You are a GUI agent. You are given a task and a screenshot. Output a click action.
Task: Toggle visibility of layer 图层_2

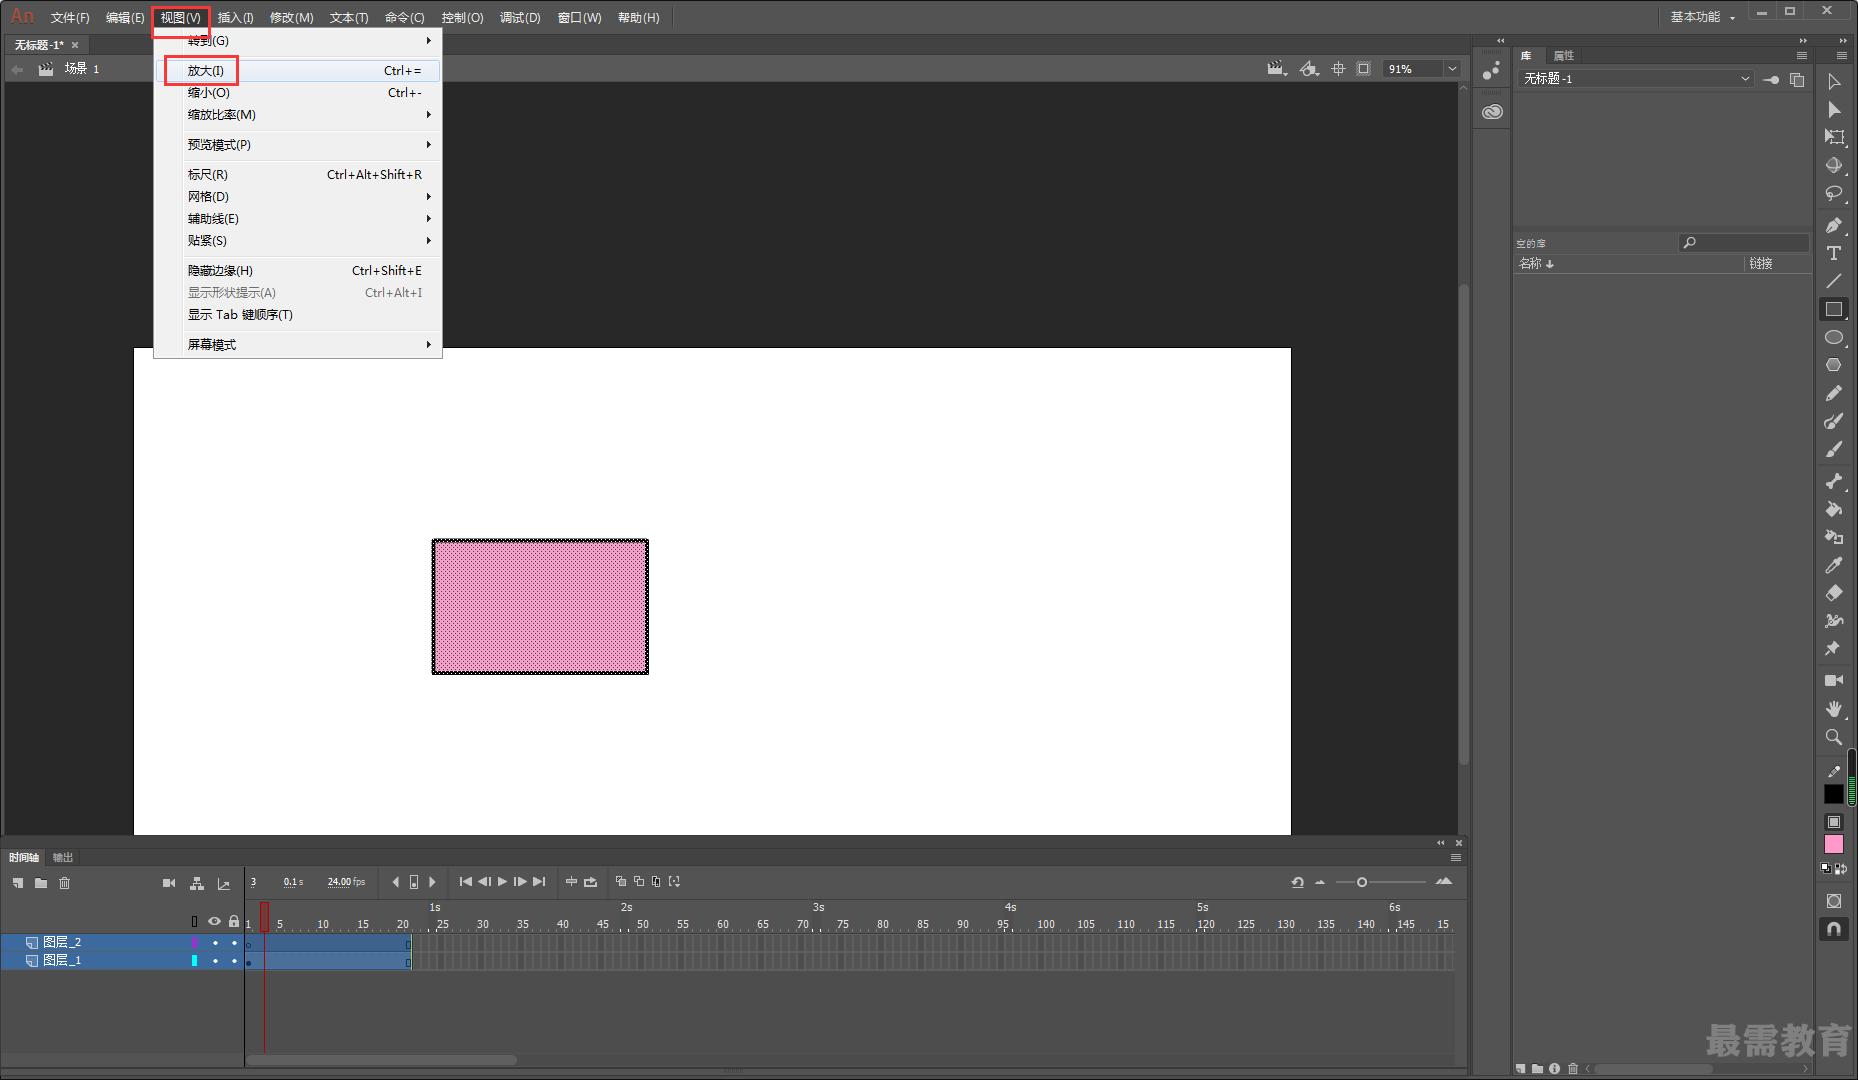pyautogui.click(x=215, y=943)
